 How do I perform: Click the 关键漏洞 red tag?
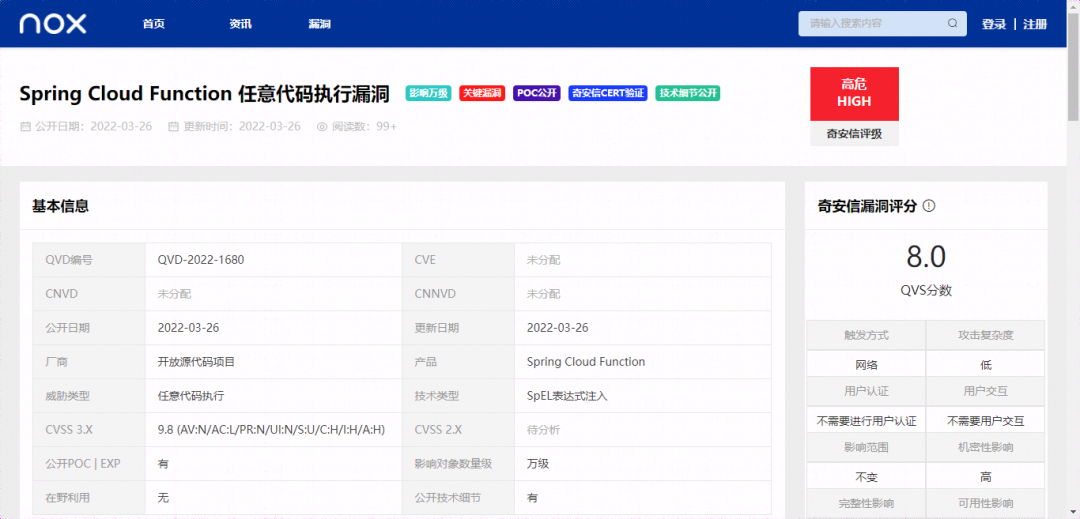[482, 93]
